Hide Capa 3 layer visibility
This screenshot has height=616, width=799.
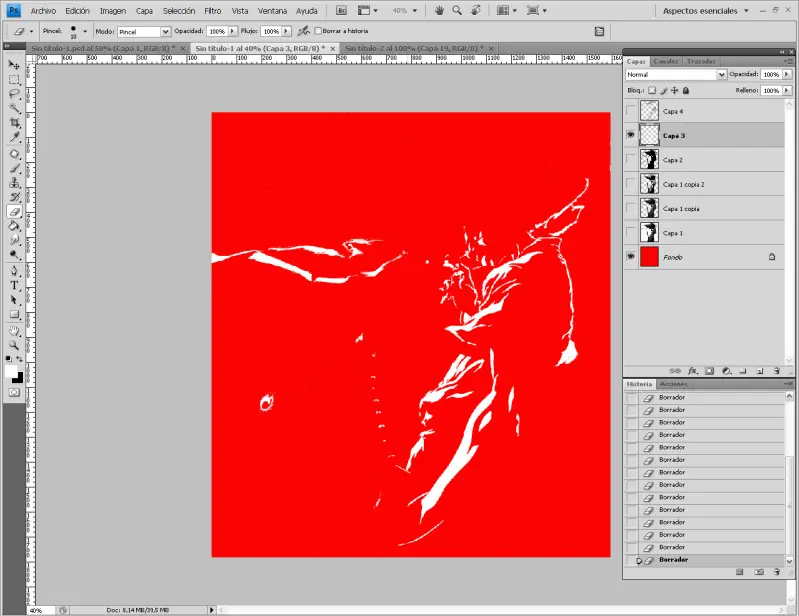[631, 135]
